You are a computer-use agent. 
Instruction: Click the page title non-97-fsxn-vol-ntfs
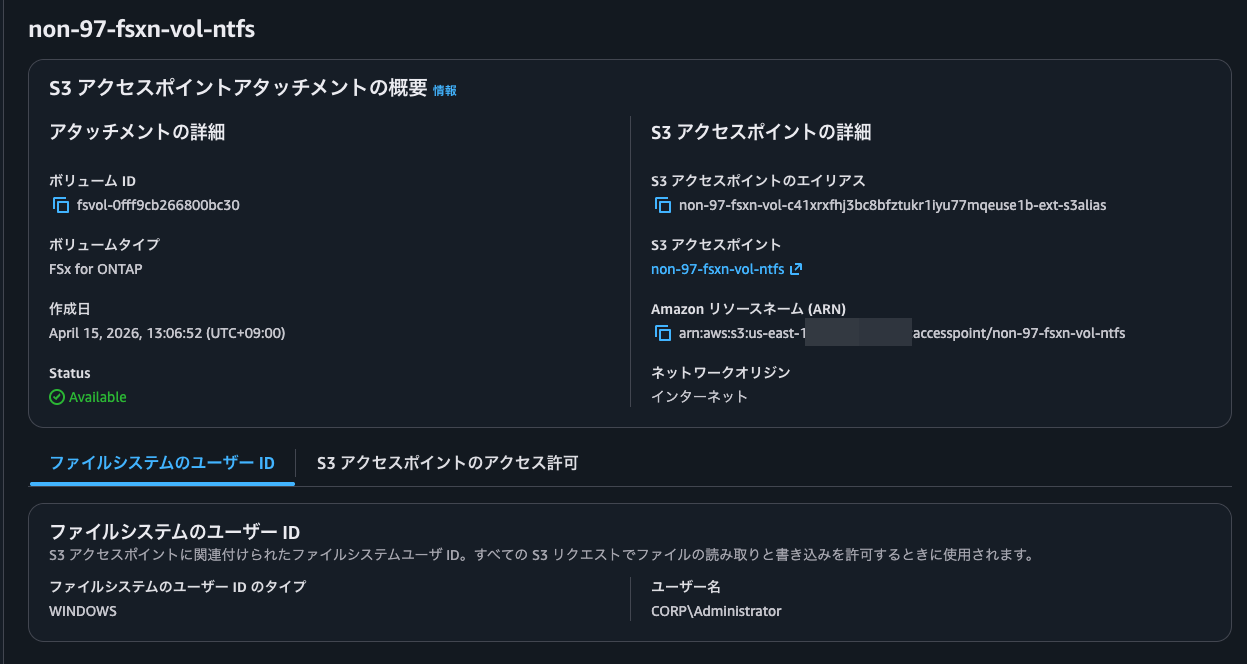click(142, 29)
